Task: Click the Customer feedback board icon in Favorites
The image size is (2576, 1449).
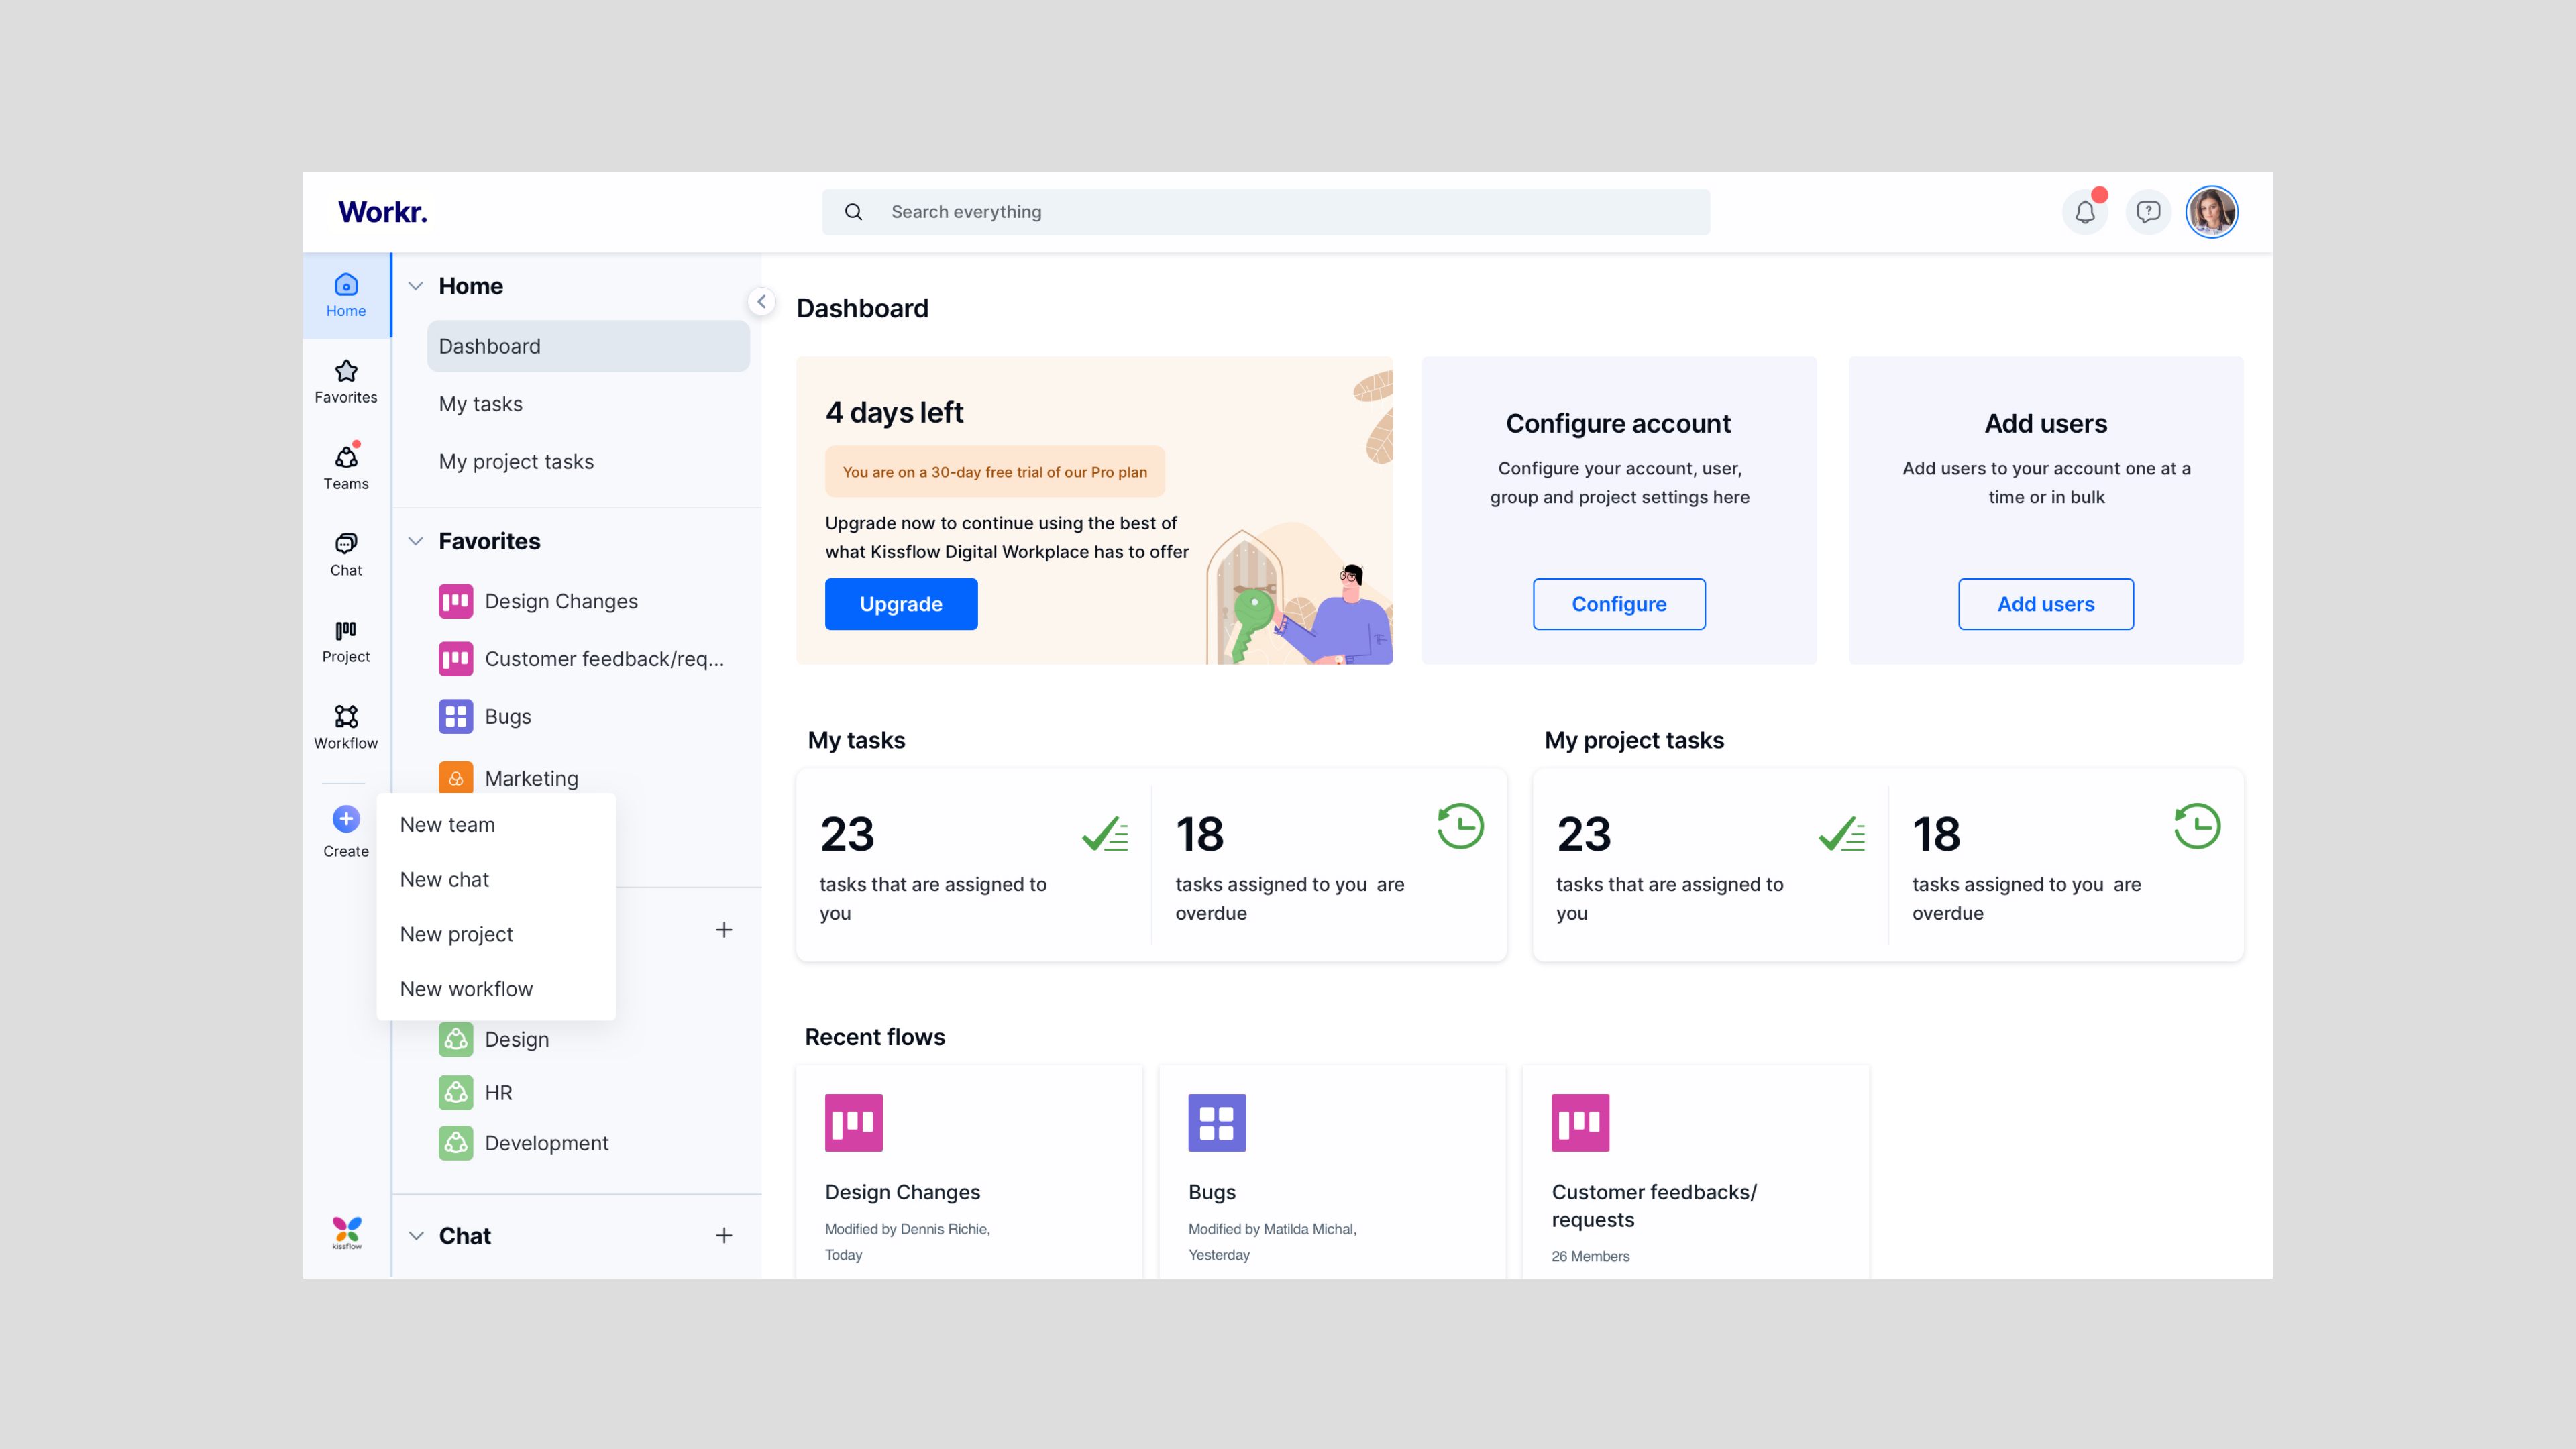Action: pyautogui.click(x=456, y=659)
